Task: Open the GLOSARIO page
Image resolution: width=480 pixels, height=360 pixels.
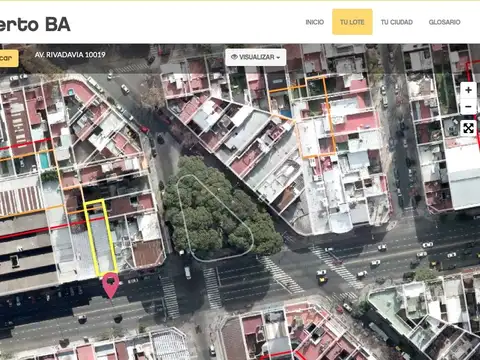Action: click(x=444, y=22)
